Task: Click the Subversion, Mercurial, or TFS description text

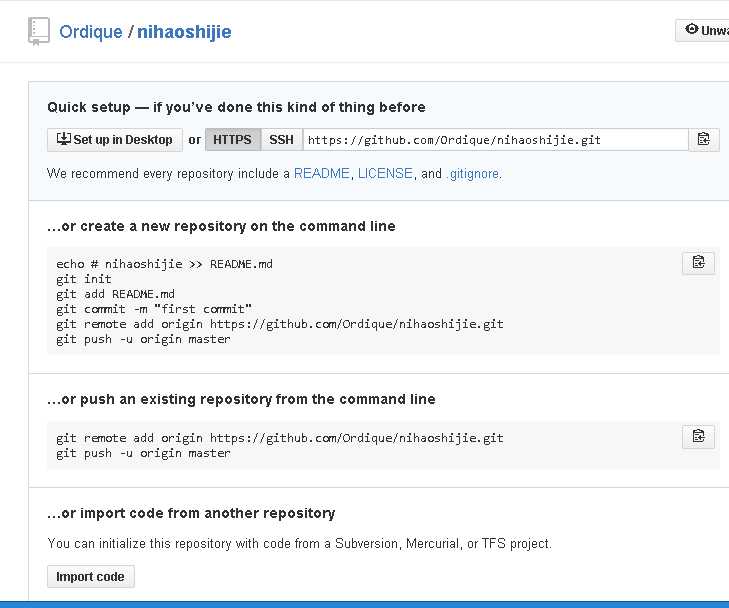Action: [x=299, y=543]
